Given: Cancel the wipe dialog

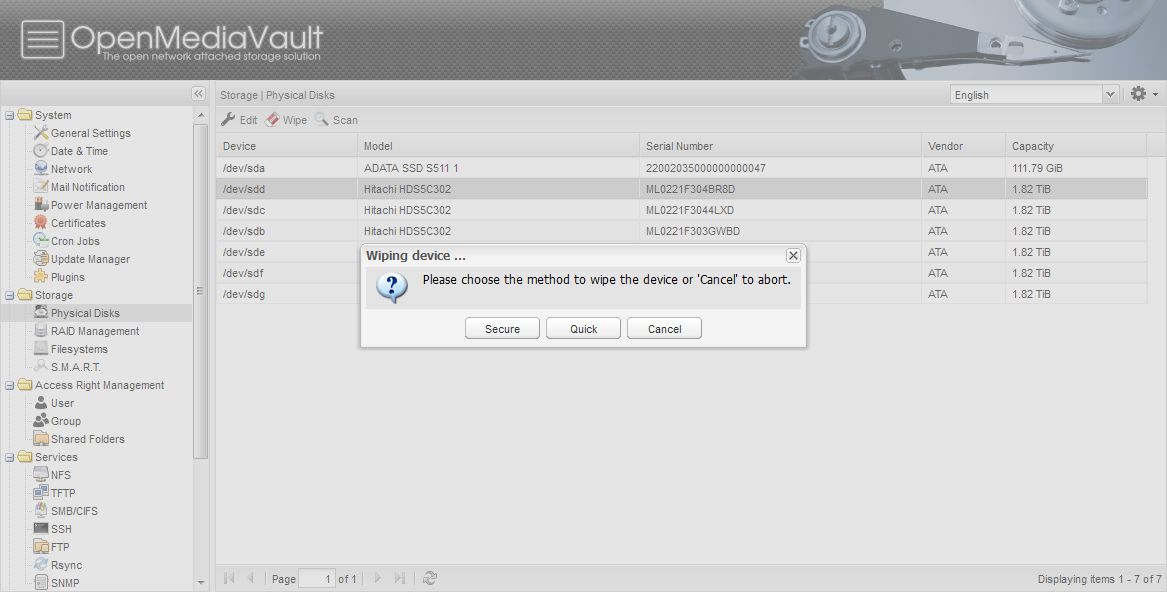Looking at the screenshot, I should tap(665, 328).
